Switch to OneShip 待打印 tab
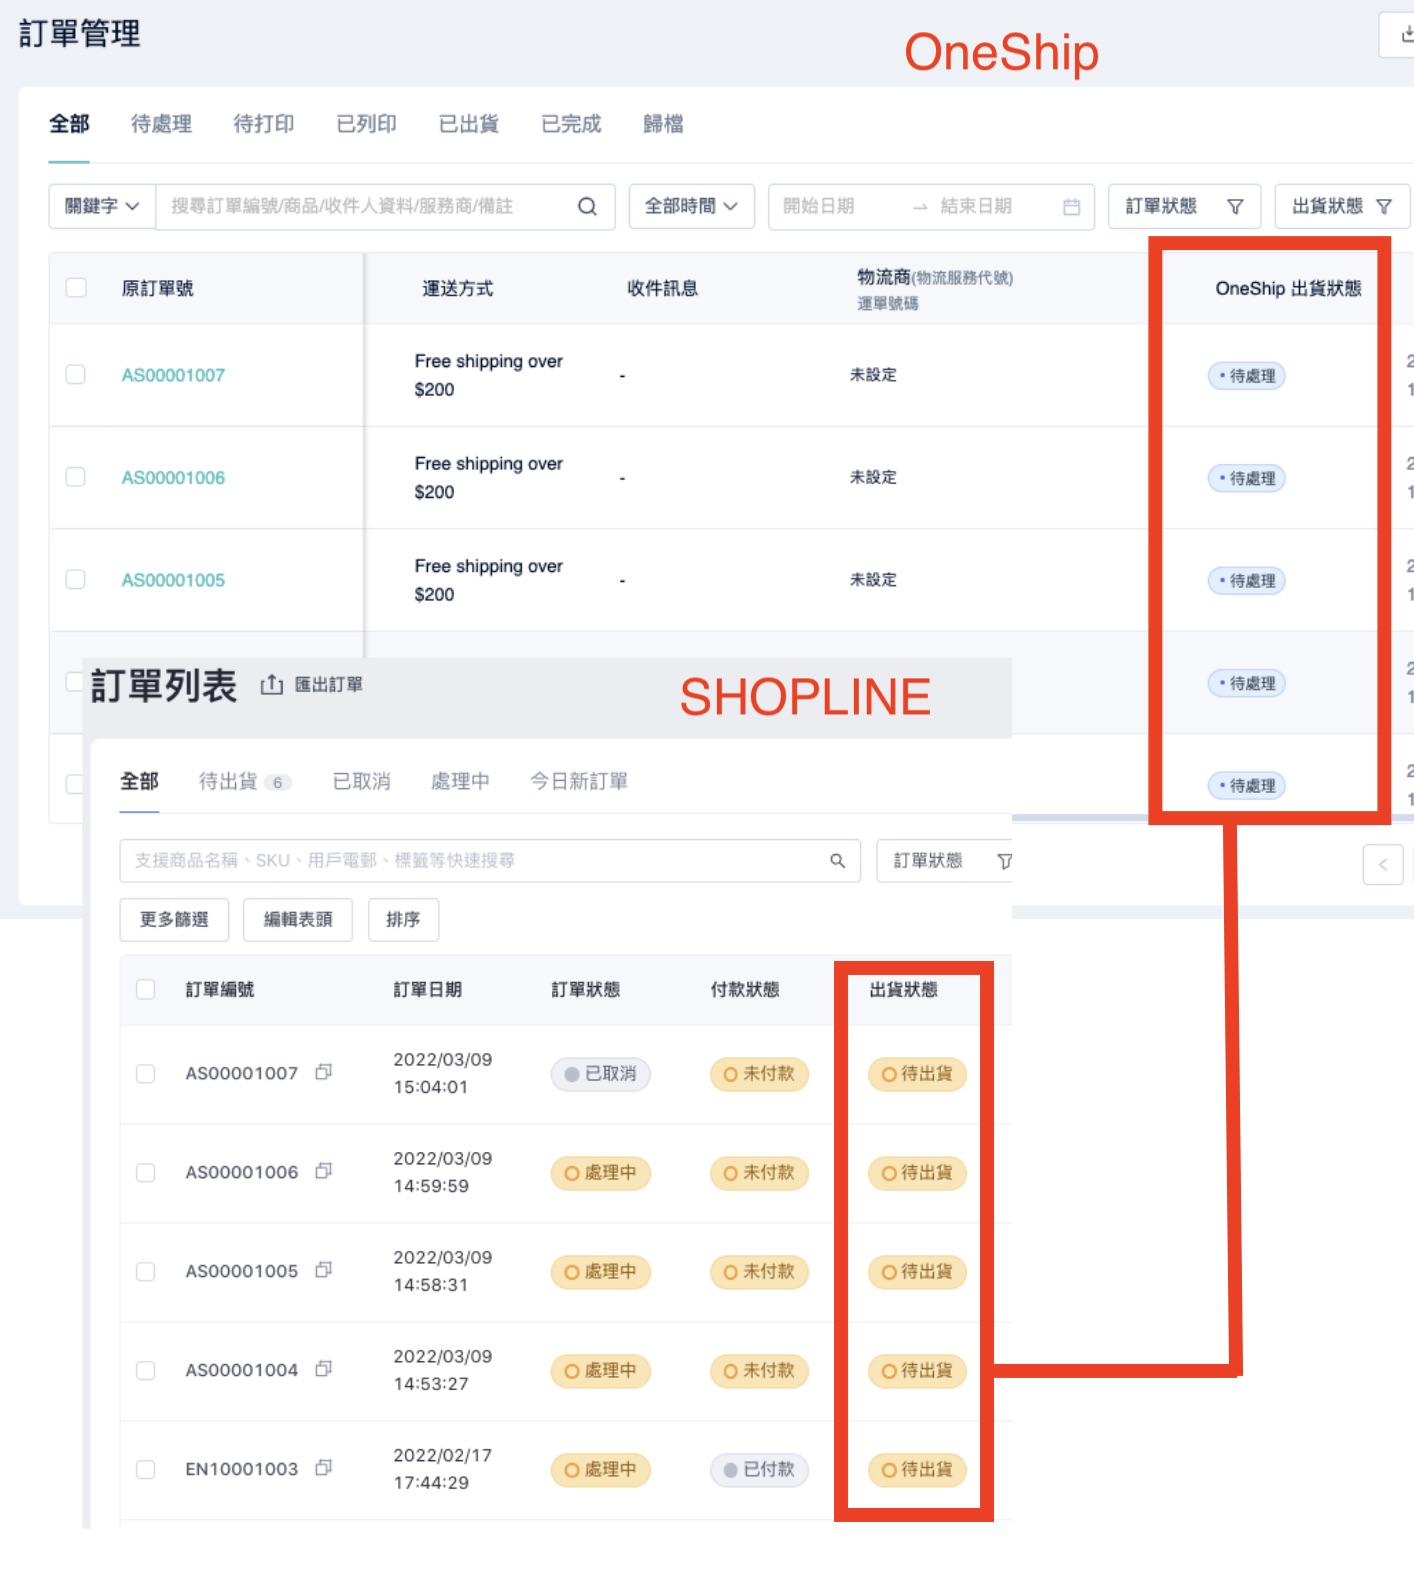Image resolution: width=1414 pixels, height=1583 pixels. 263,124
